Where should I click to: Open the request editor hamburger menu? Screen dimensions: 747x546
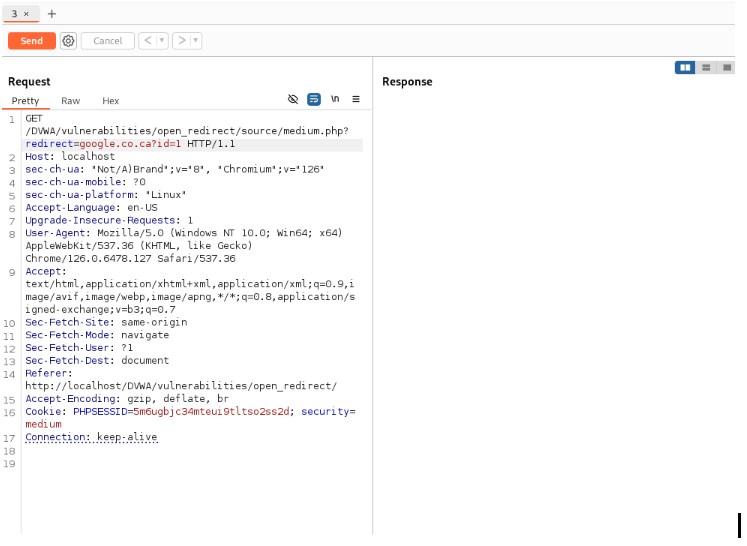(355, 100)
